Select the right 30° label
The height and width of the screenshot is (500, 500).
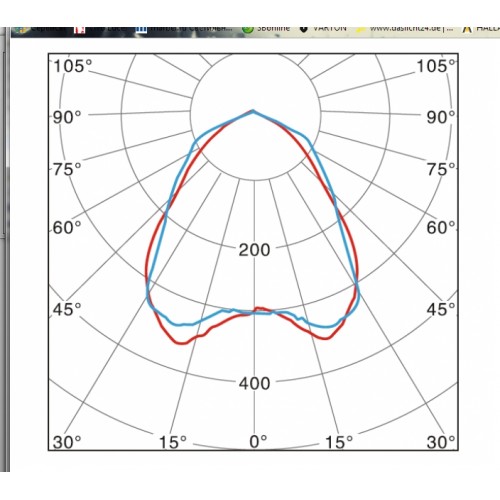coord(441,443)
